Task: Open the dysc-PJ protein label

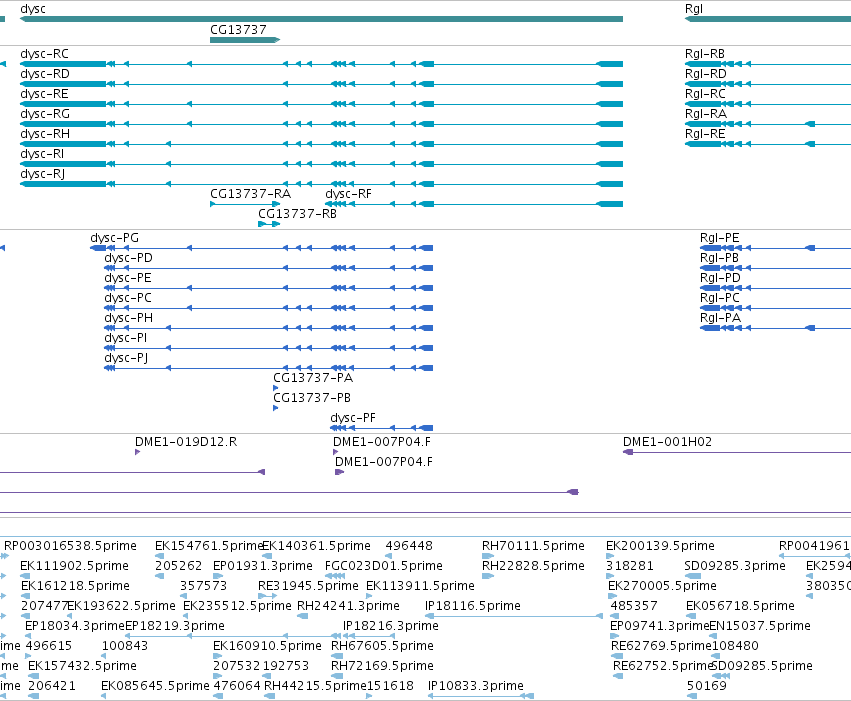Action: [x=126, y=359]
